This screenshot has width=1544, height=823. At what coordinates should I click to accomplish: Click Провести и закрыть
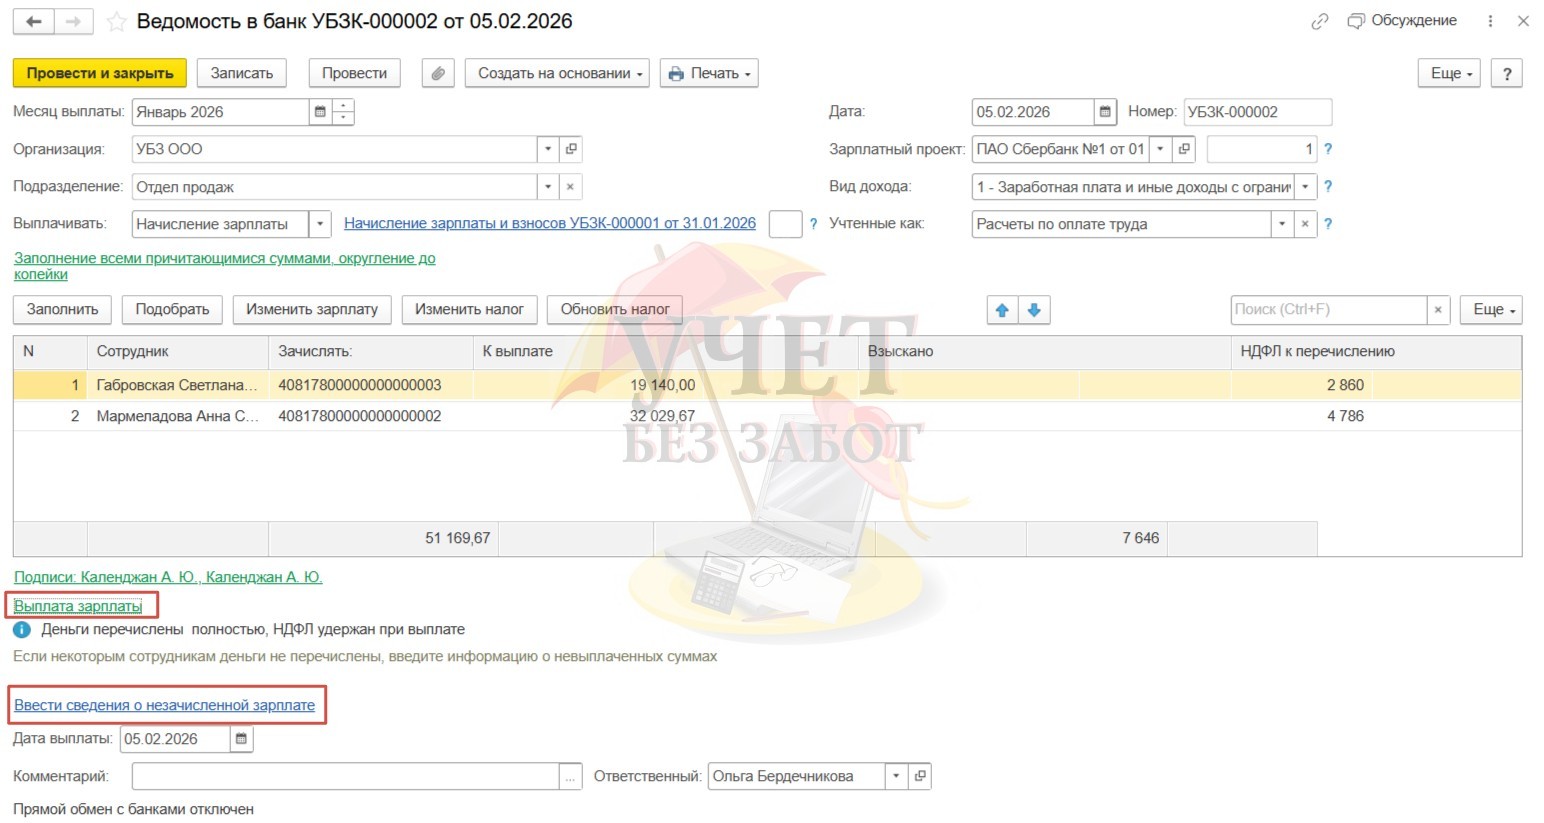100,73
